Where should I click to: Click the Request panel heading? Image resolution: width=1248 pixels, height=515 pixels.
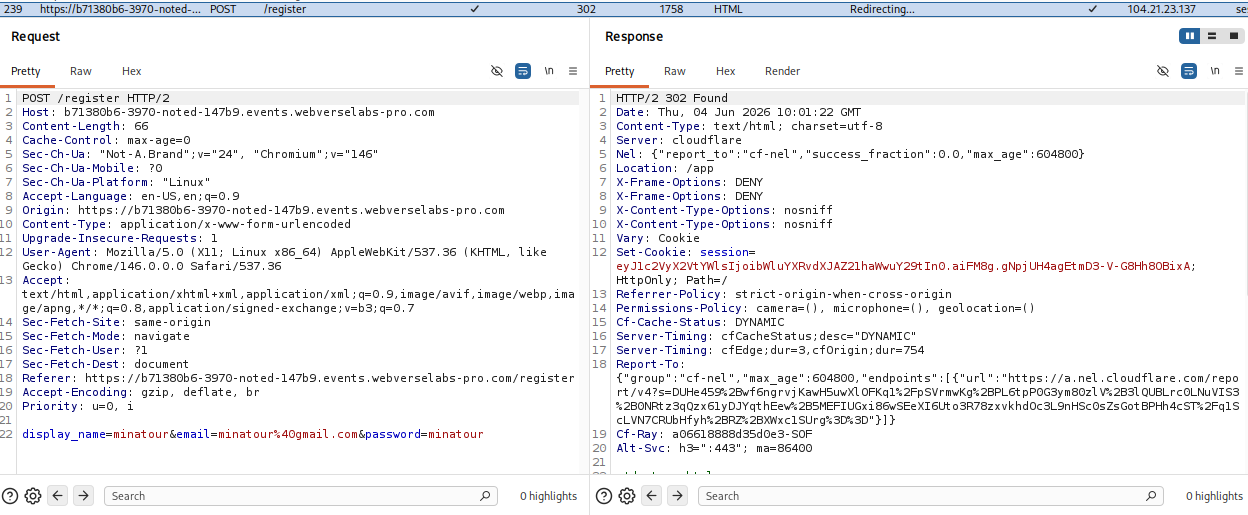pyautogui.click(x=36, y=36)
